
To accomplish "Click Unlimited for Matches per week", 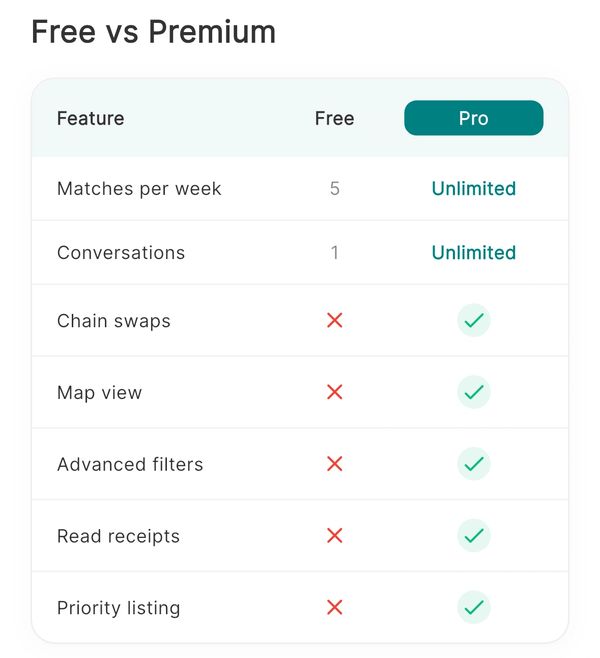I will pos(474,188).
